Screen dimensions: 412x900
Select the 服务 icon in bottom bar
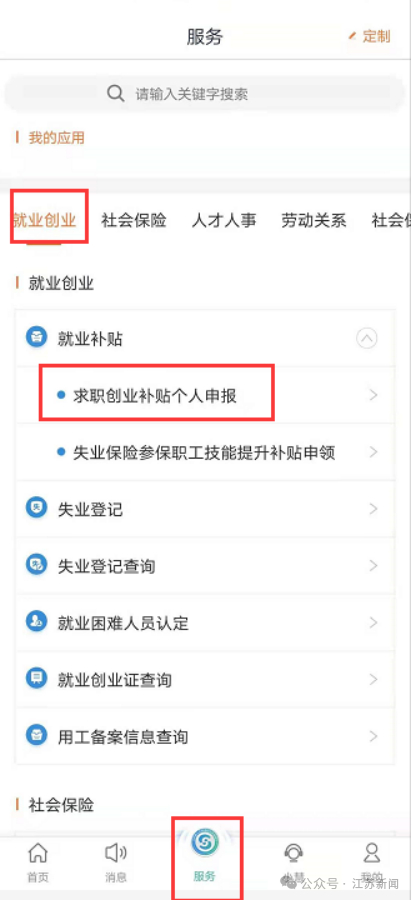pyautogui.click(x=204, y=842)
